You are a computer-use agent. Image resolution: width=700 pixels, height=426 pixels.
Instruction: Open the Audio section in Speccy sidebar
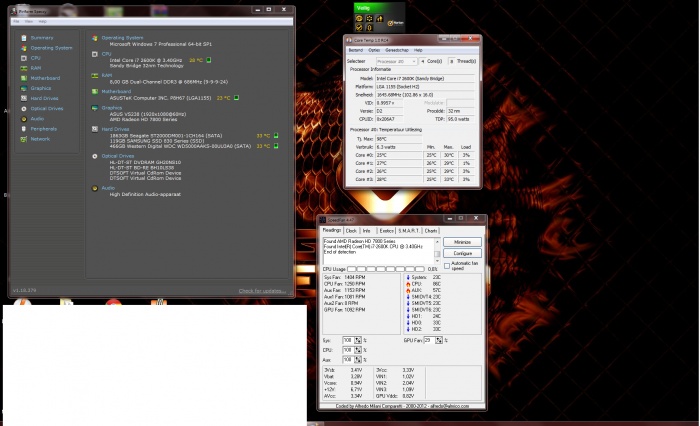coord(37,118)
